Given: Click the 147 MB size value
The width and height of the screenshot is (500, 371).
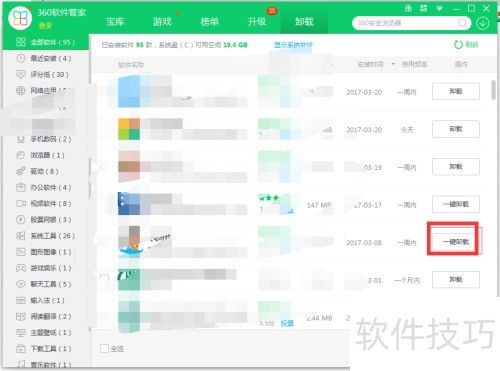Looking at the screenshot, I should tap(319, 205).
